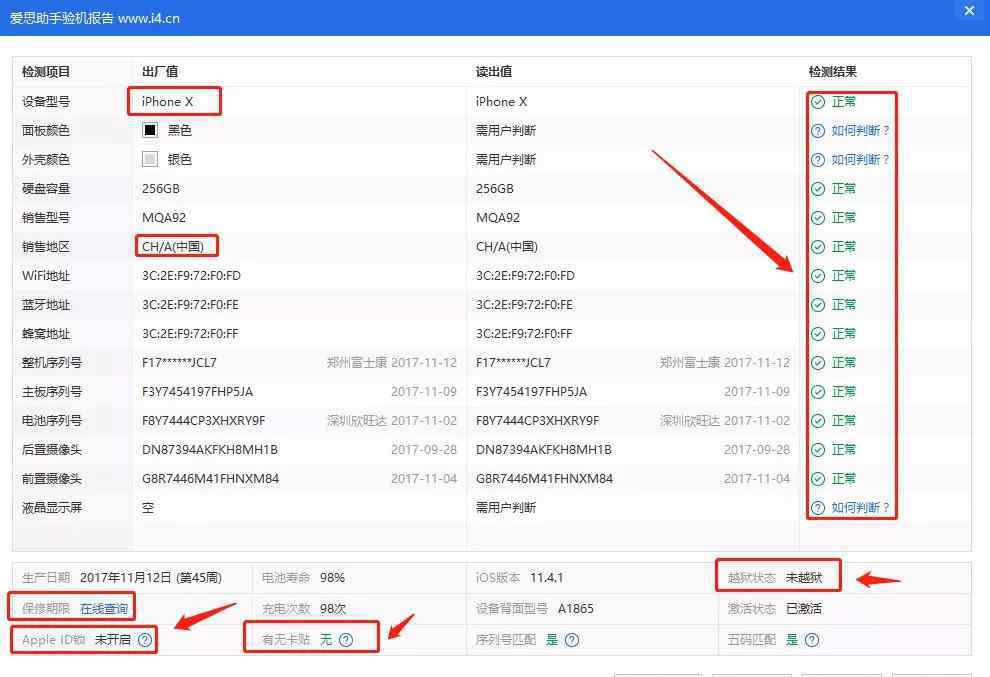Screen dimensions: 990x677
Task: Open 如何判断 link for 液晶显示屏
Action: (x=860, y=508)
